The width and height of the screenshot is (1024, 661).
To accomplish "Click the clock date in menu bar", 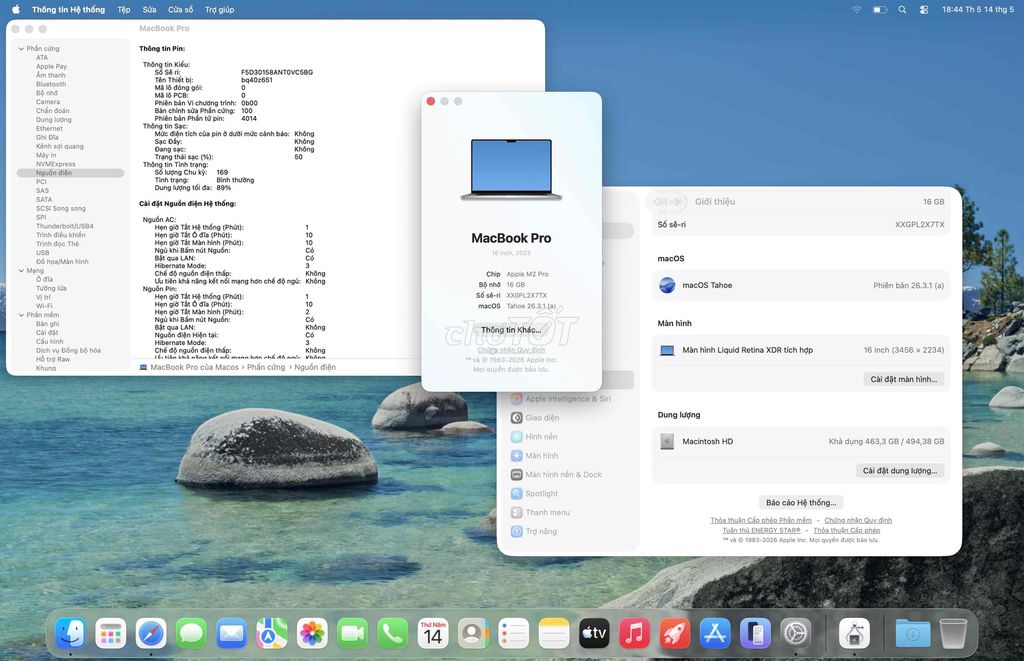I will tap(978, 10).
